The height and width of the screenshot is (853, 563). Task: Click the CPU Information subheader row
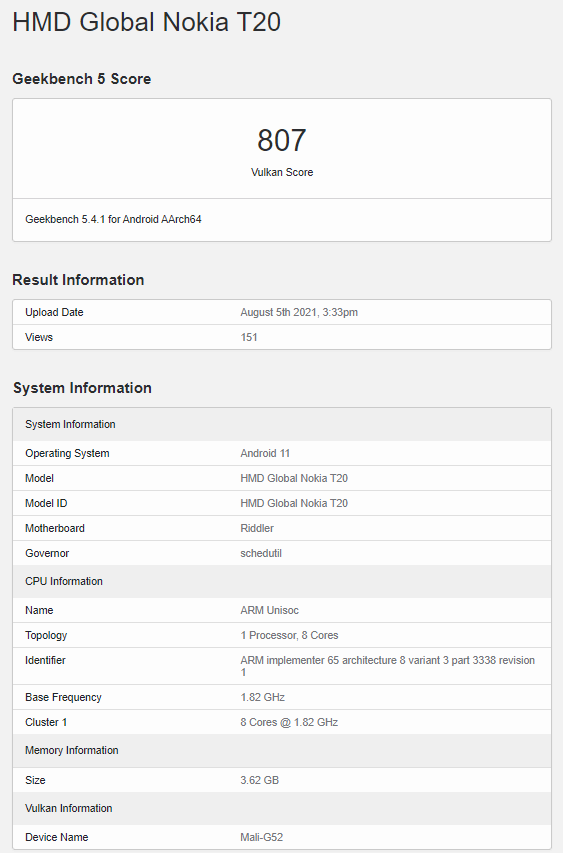(x=282, y=581)
